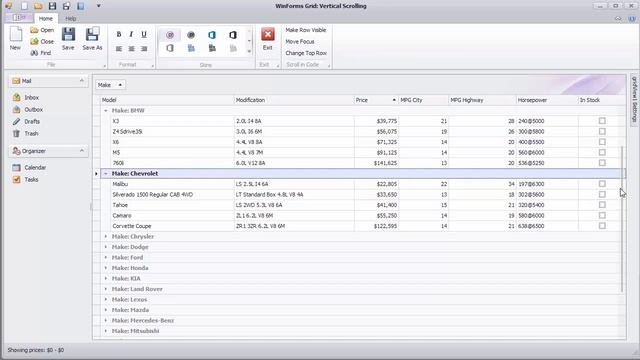Check In Stock for BMW X3
This screenshot has width=640, height=360.
(x=602, y=121)
